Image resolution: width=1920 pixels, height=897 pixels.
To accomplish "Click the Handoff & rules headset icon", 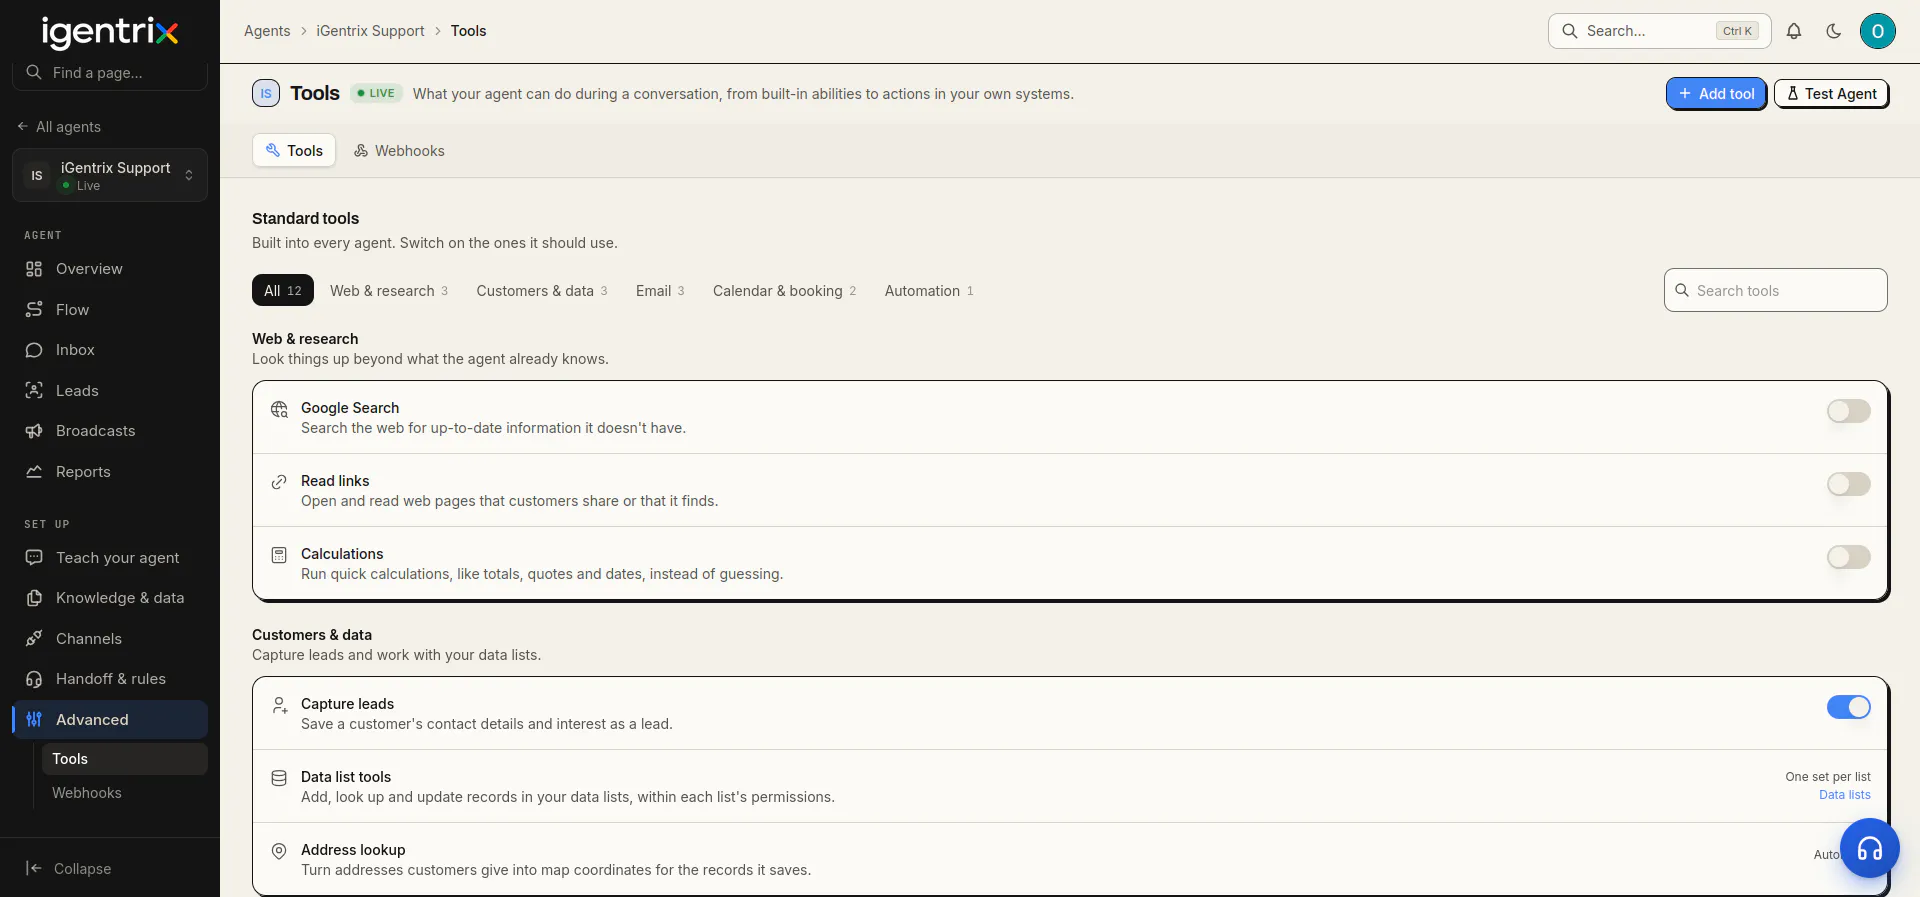I will (x=34, y=679).
